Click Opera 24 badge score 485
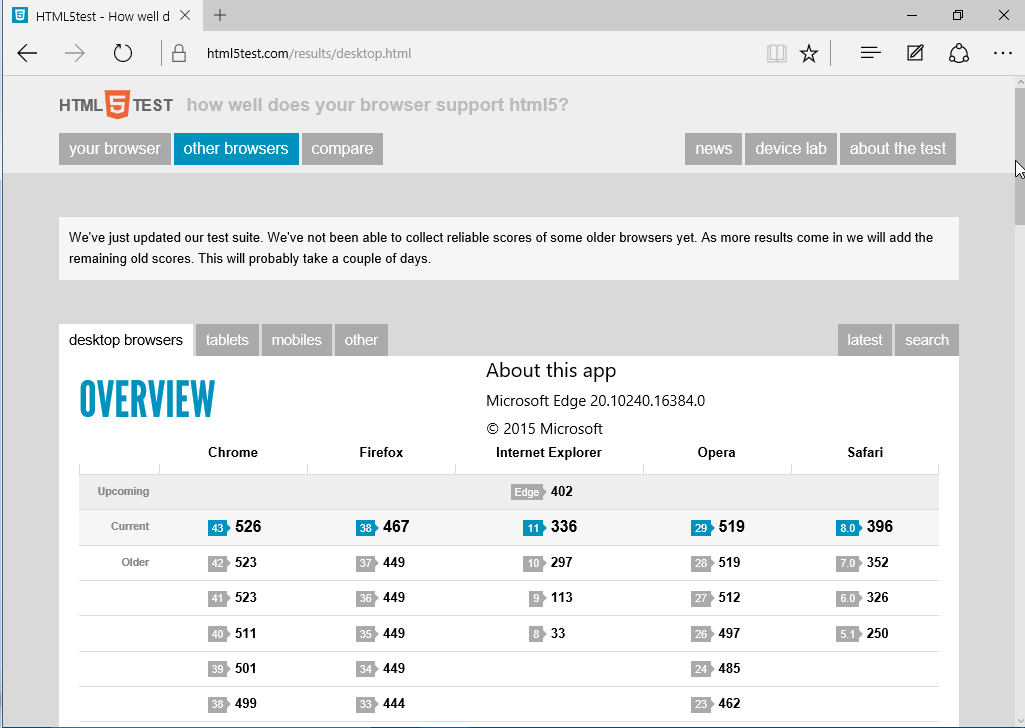This screenshot has height=728, width=1025. point(701,669)
